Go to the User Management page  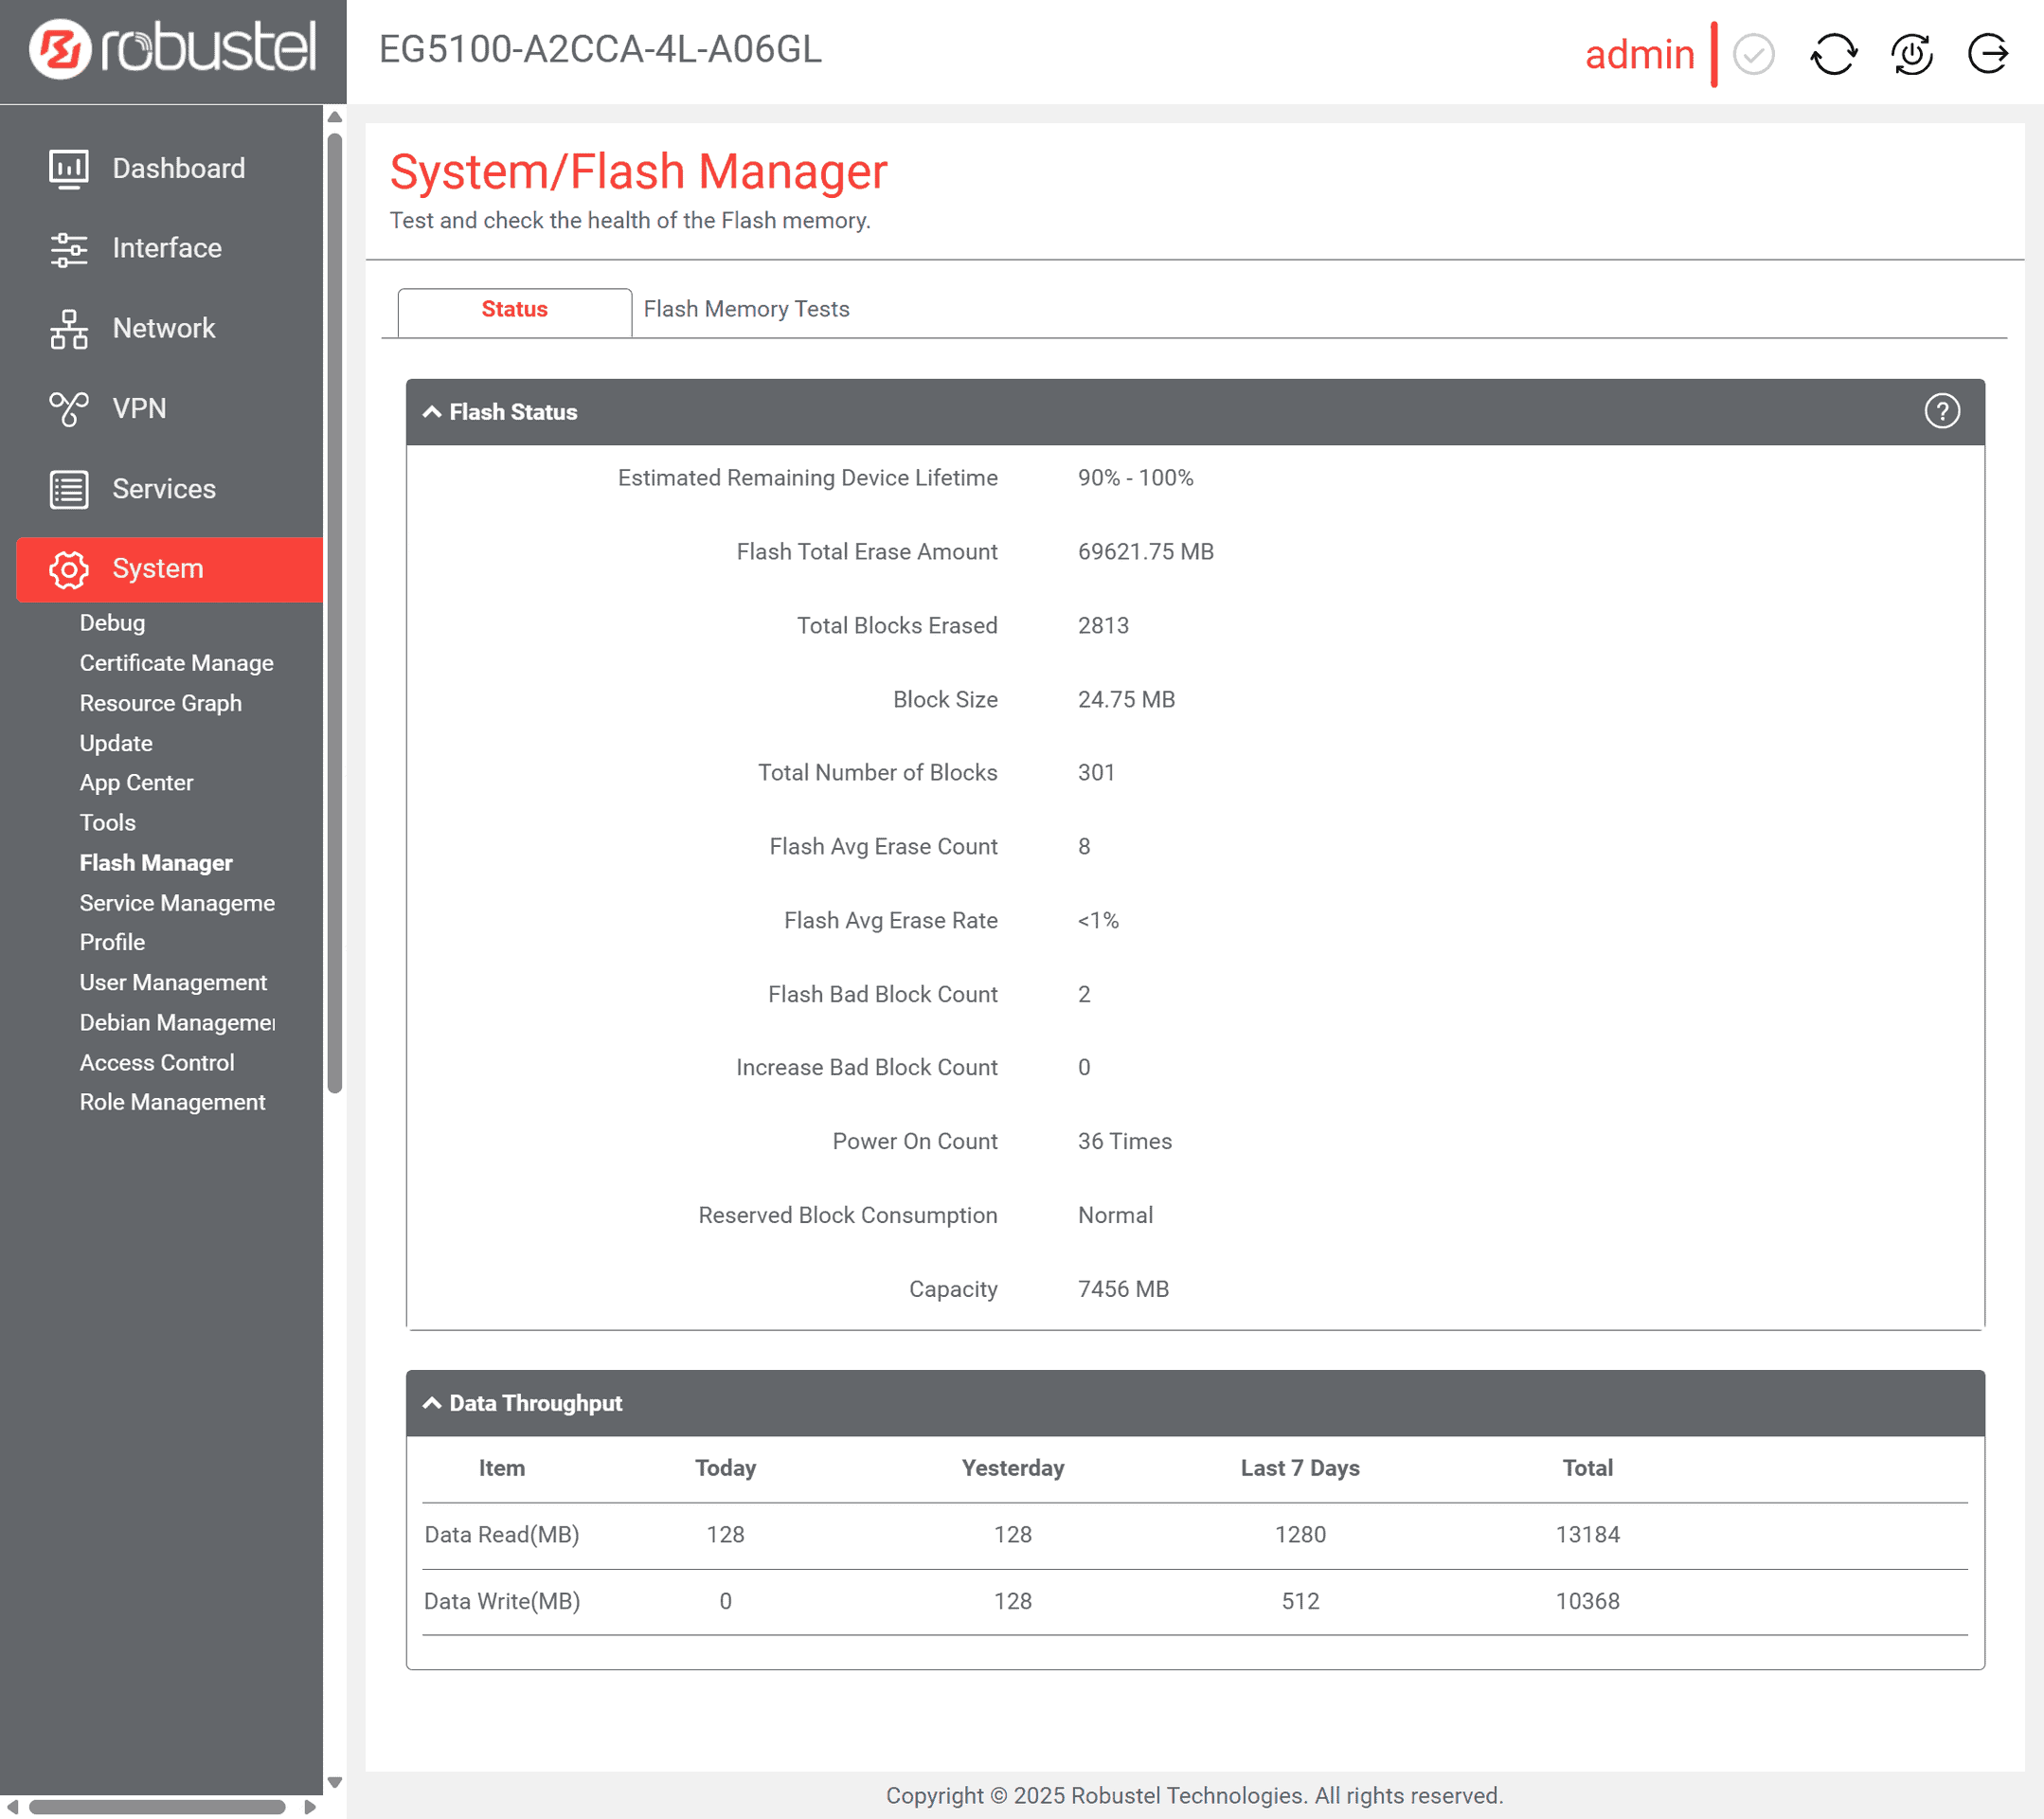[x=173, y=982]
